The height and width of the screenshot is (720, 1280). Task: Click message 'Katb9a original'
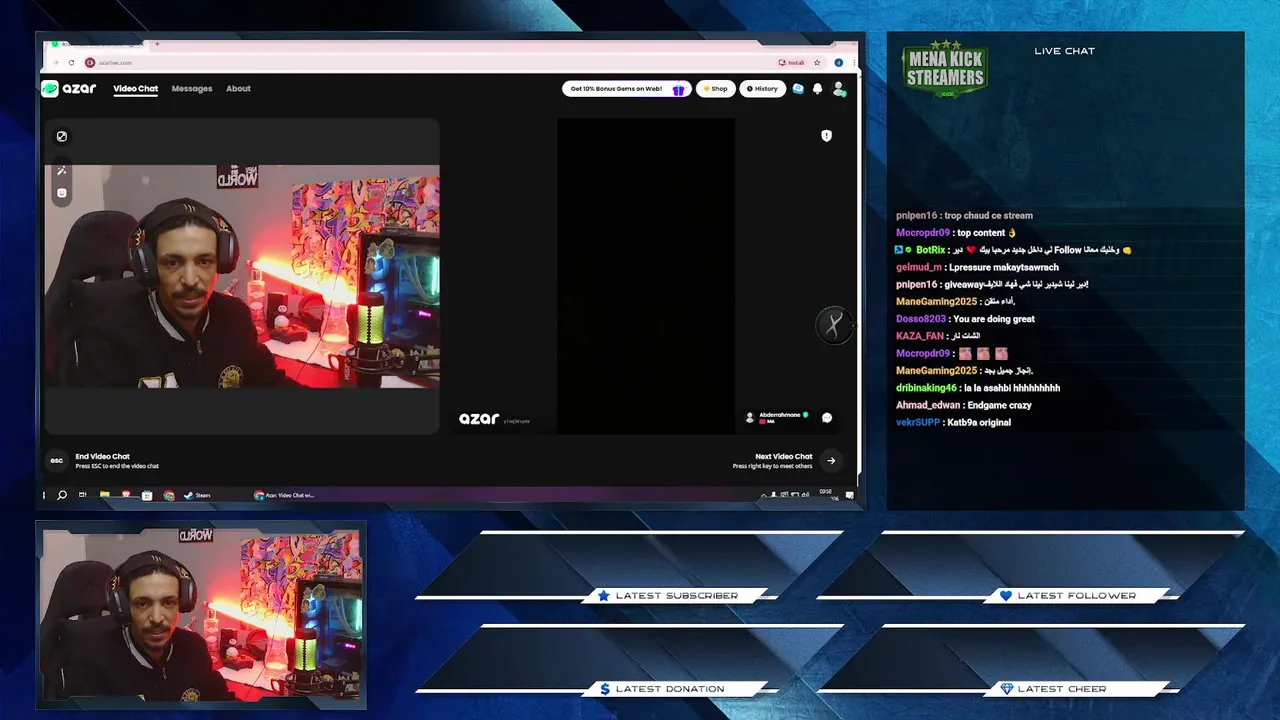(x=979, y=422)
